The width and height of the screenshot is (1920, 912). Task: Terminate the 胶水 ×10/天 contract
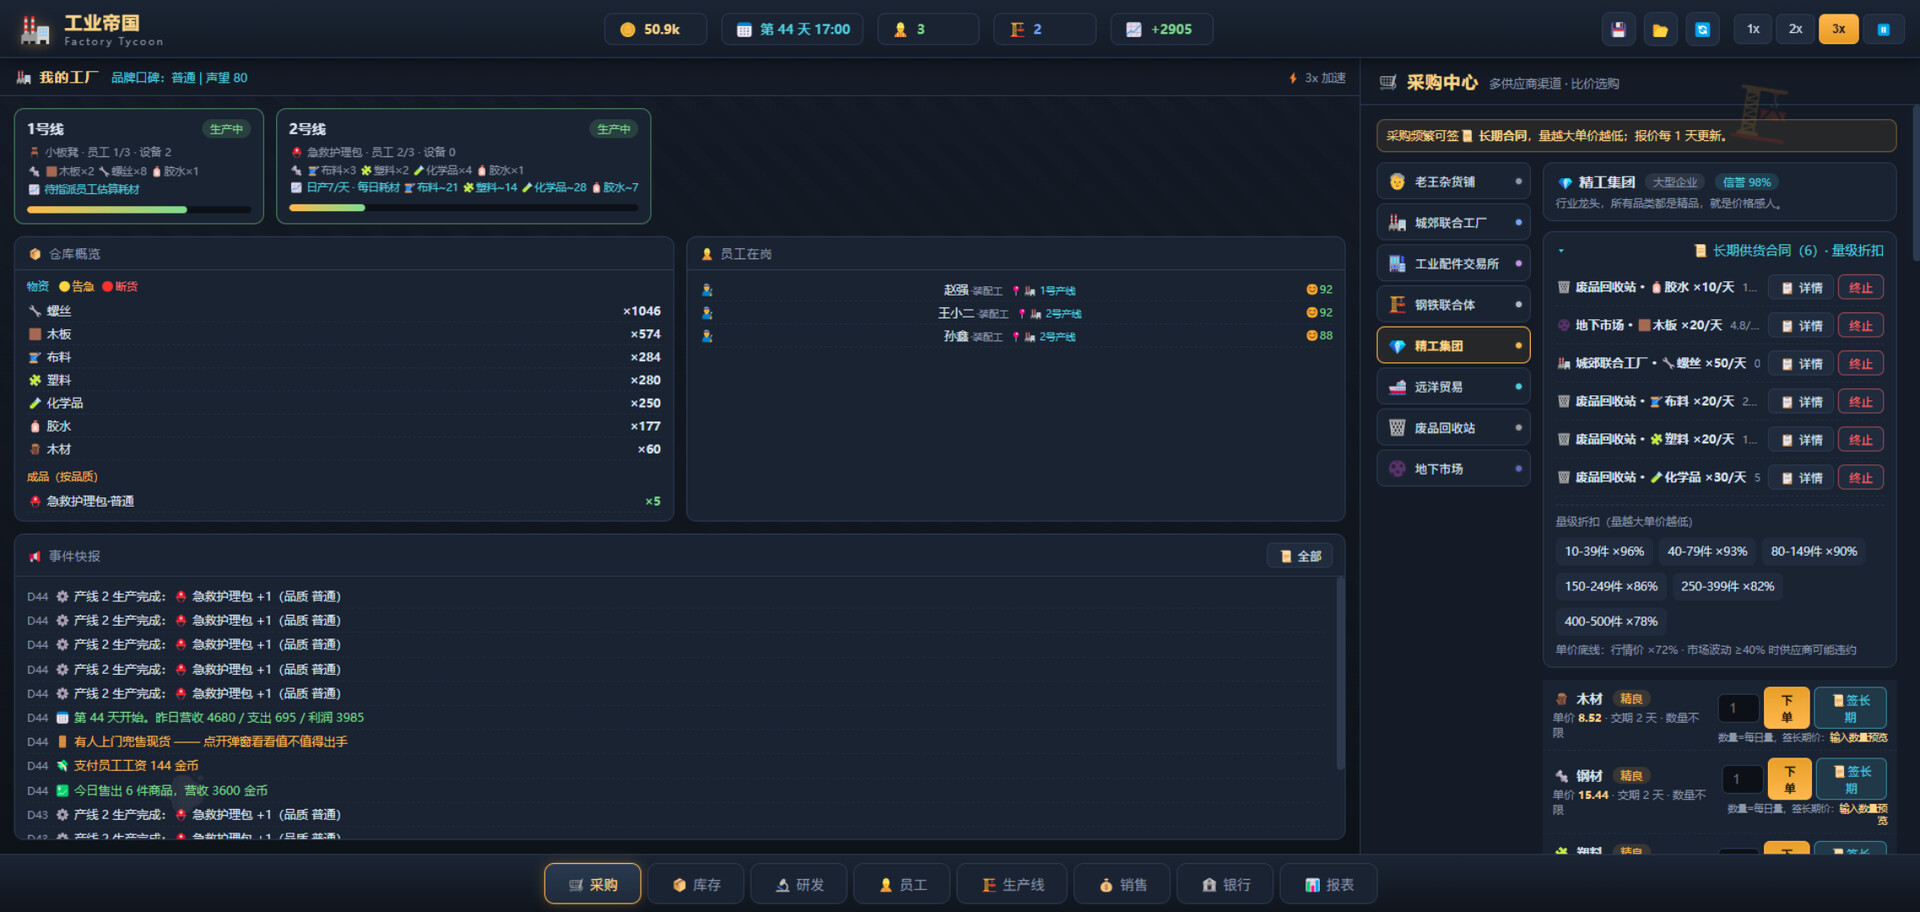pyautogui.click(x=1860, y=288)
